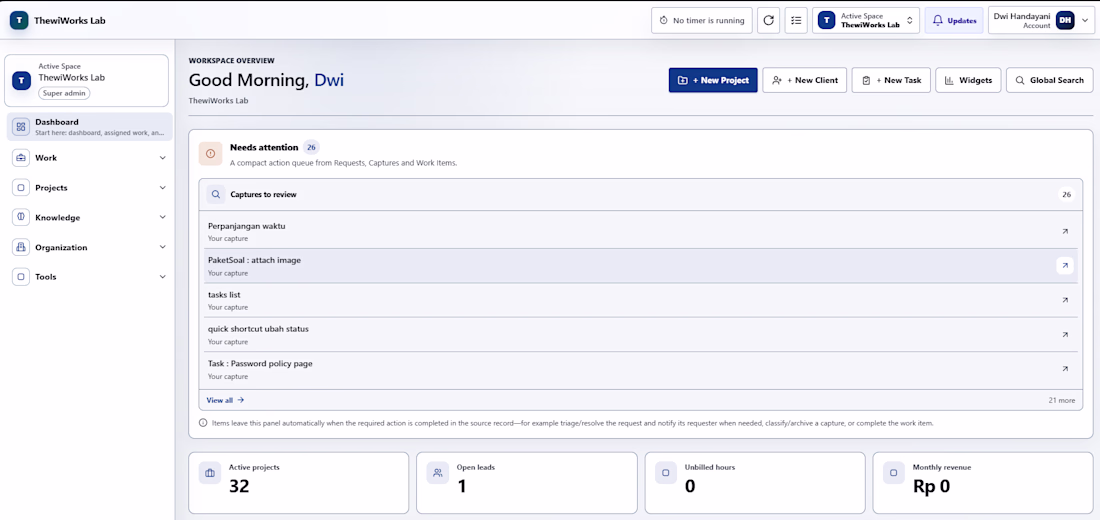Viewport: 1100px width, 520px height.
Task: Click the tasks list capture title
Action: [224, 295]
